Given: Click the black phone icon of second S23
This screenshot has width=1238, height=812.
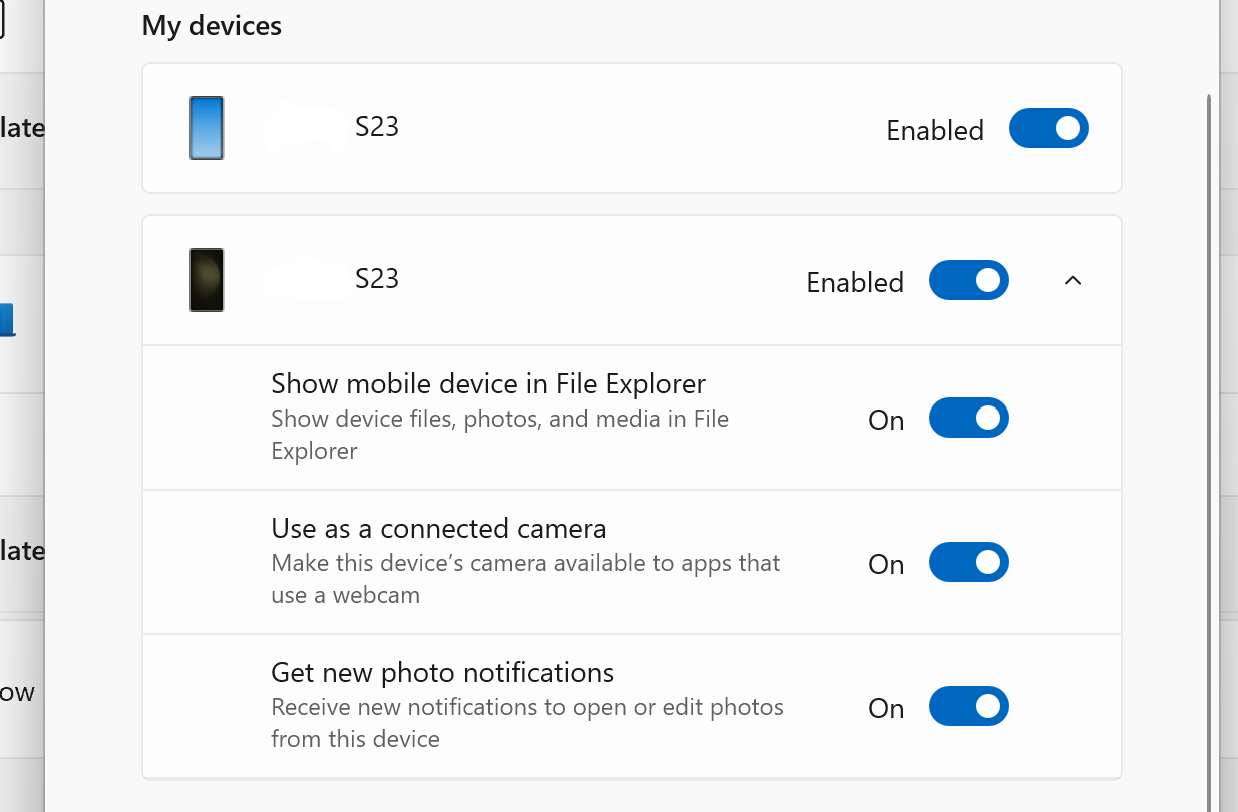Looking at the screenshot, I should click(206, 280).
